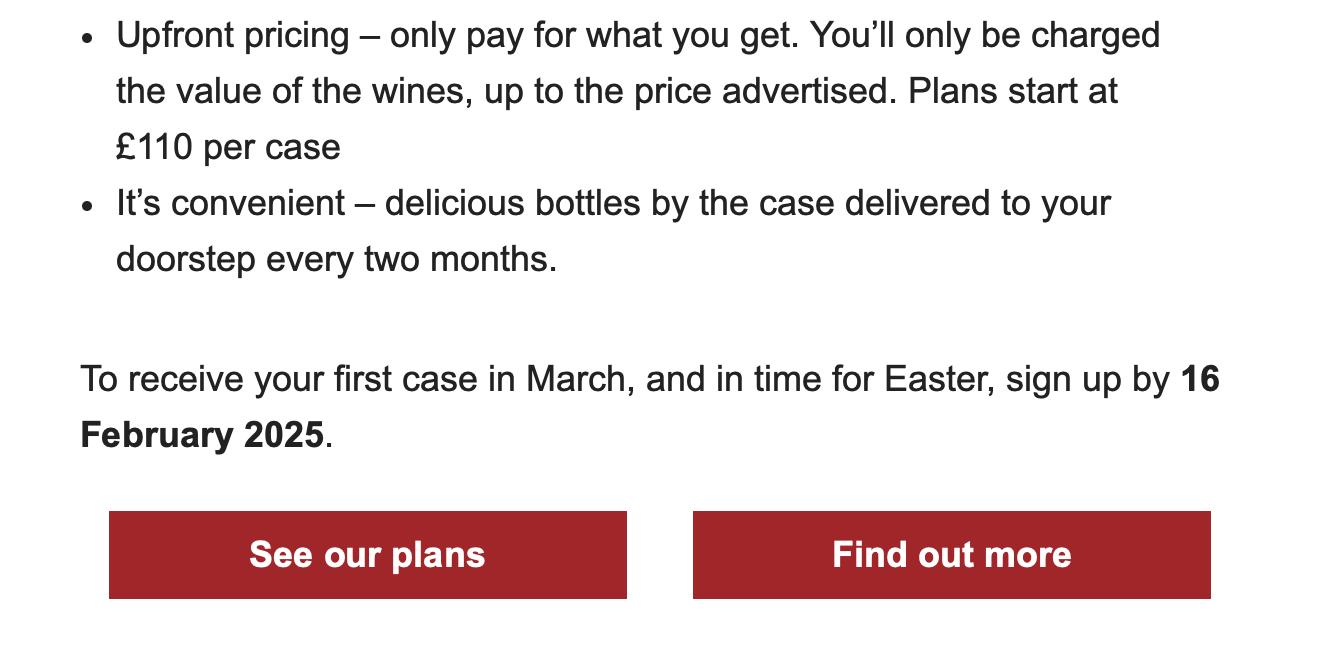Click "To receive your first case" text
Screen dimensions: 1338x650
pos(279,380)
